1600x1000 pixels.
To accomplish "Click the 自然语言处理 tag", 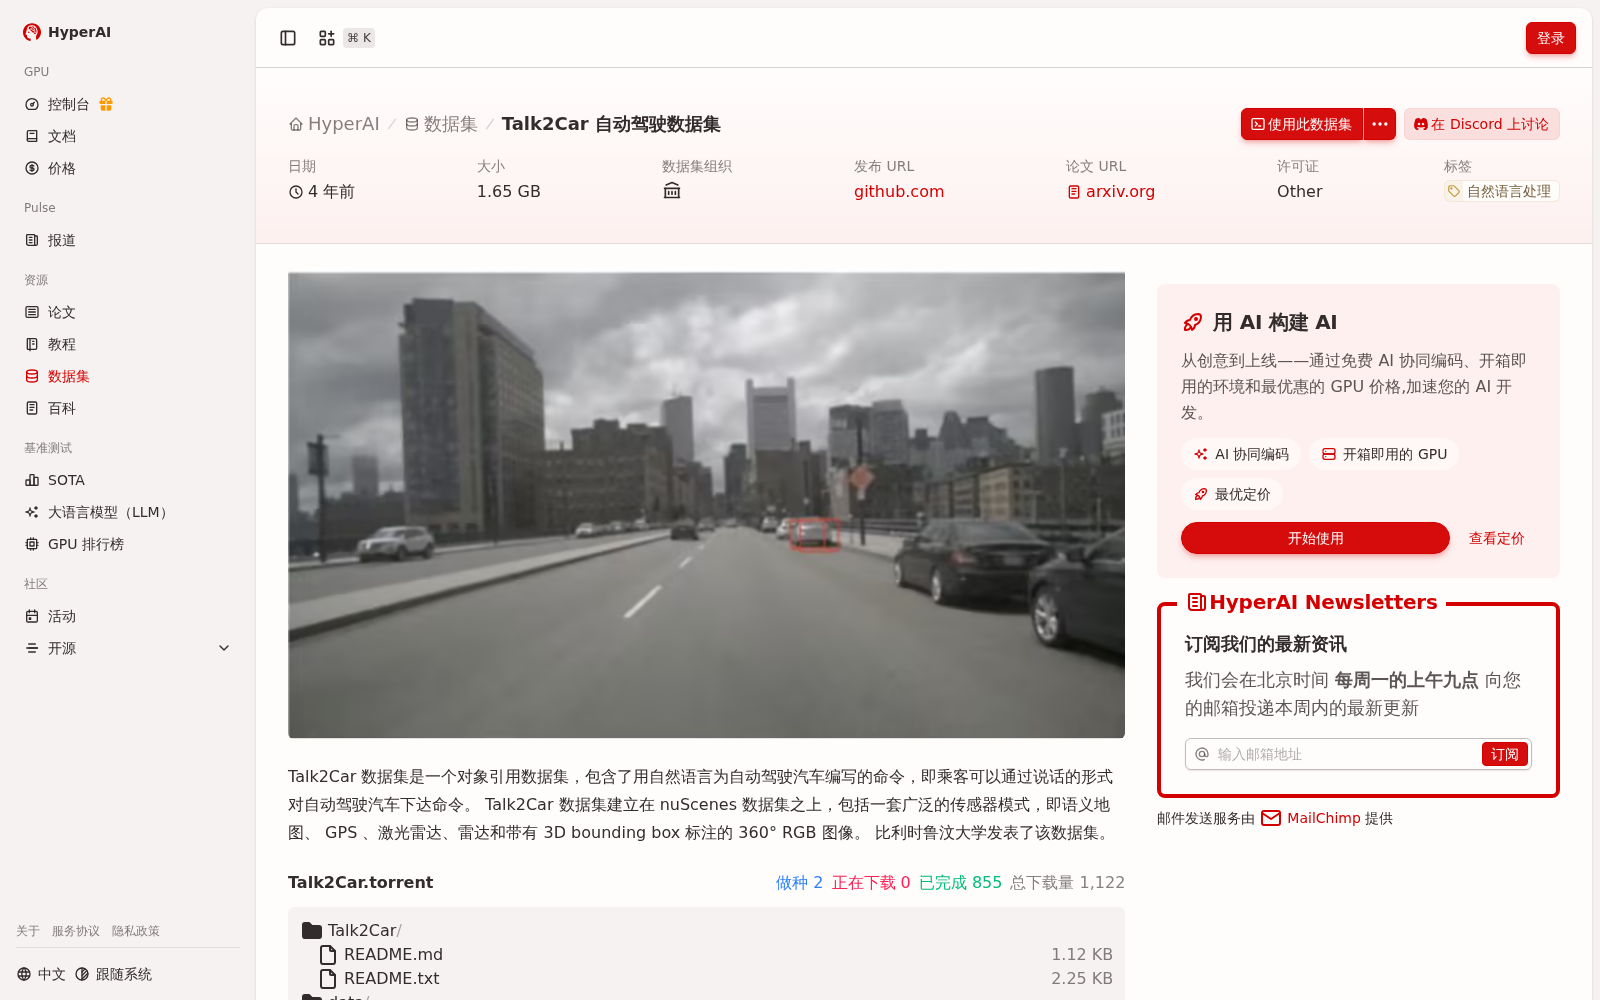I will [1501, 191].
